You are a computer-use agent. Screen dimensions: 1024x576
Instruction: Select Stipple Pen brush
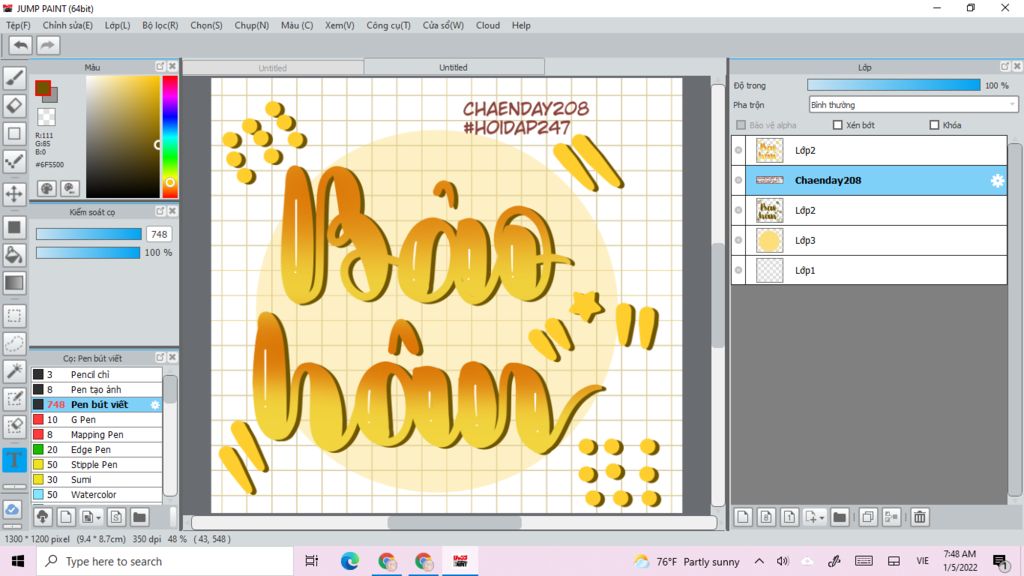coord(97,465)
